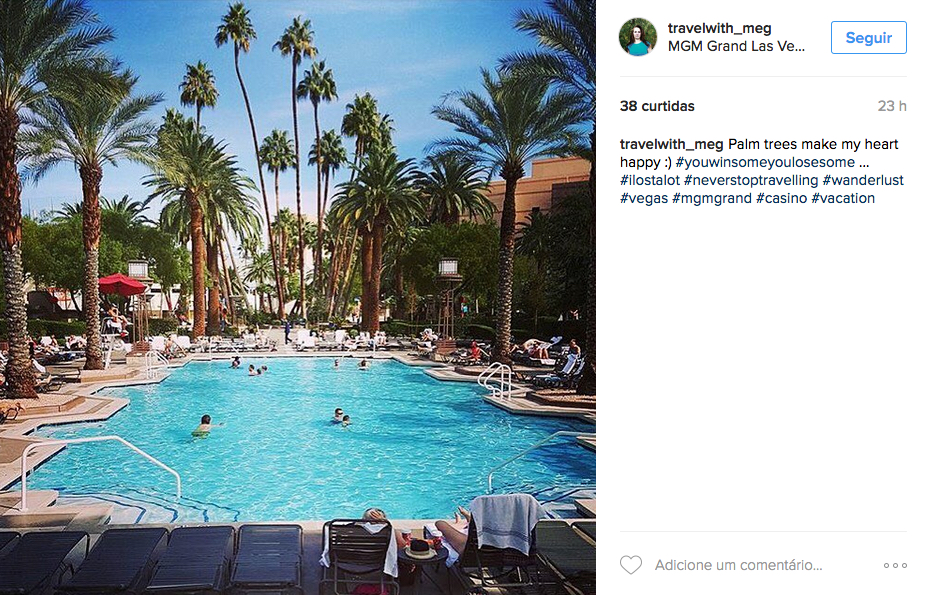The image size is (931, 595).
Task: Open the 23 h timestamp link
Action: point(892,106)
